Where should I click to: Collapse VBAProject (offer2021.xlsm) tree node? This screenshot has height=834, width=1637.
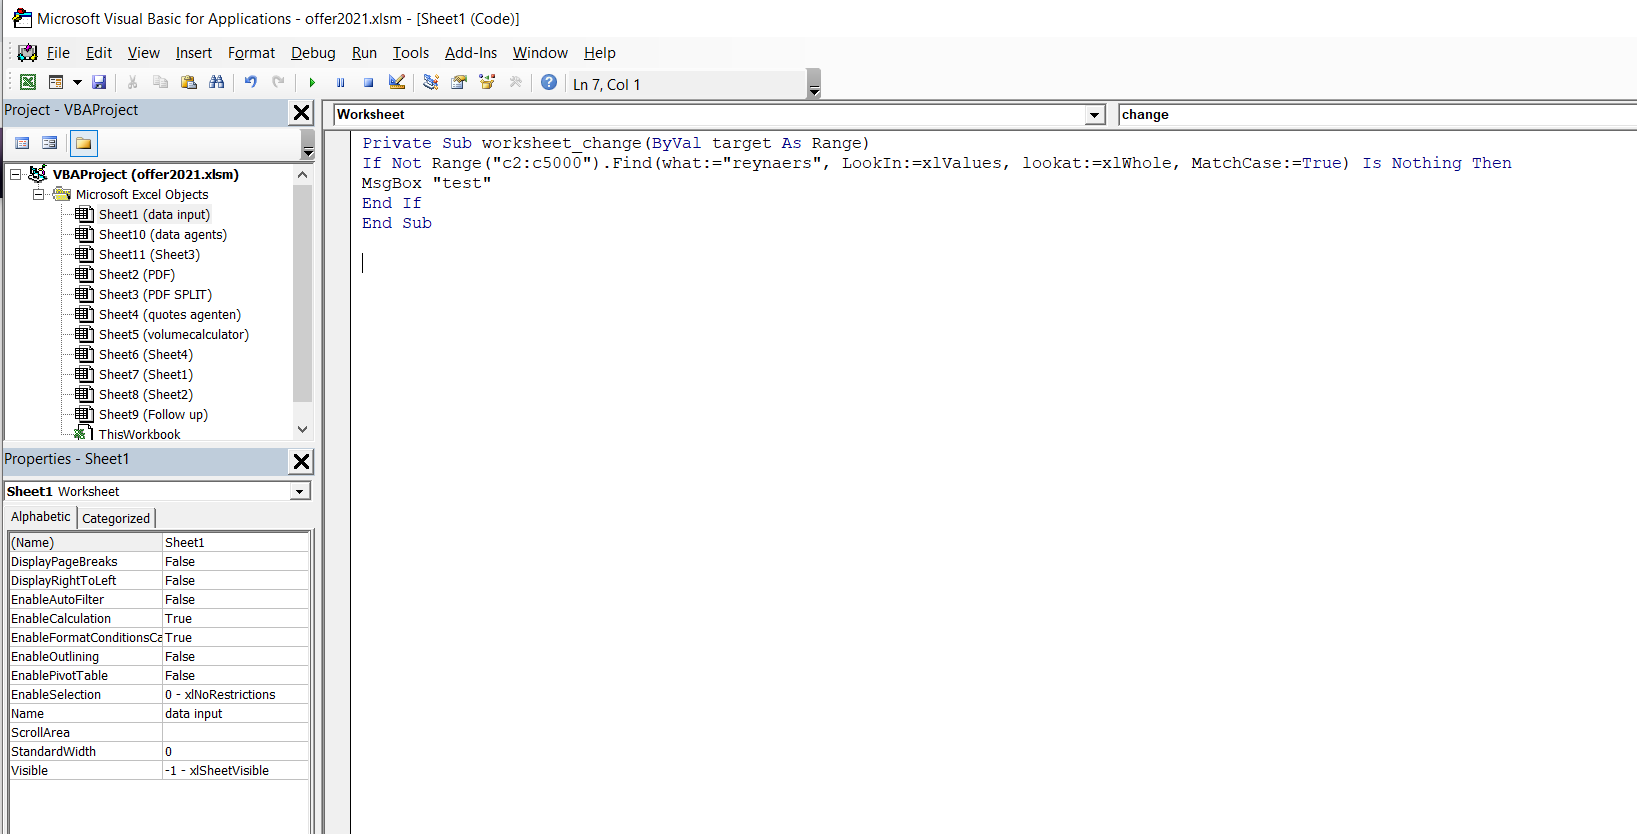pyautogui.click(x=16, y=174)
